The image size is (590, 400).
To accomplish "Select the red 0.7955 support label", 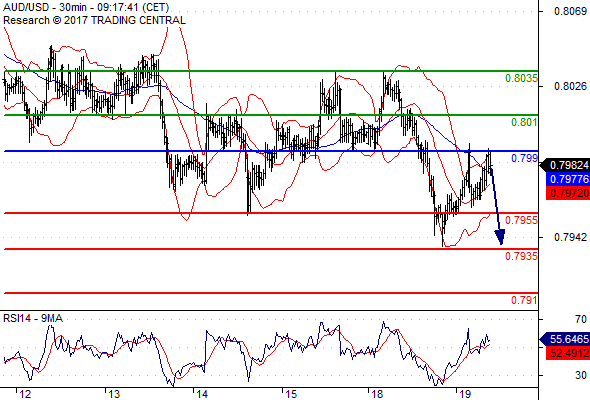I will point(521,220).
